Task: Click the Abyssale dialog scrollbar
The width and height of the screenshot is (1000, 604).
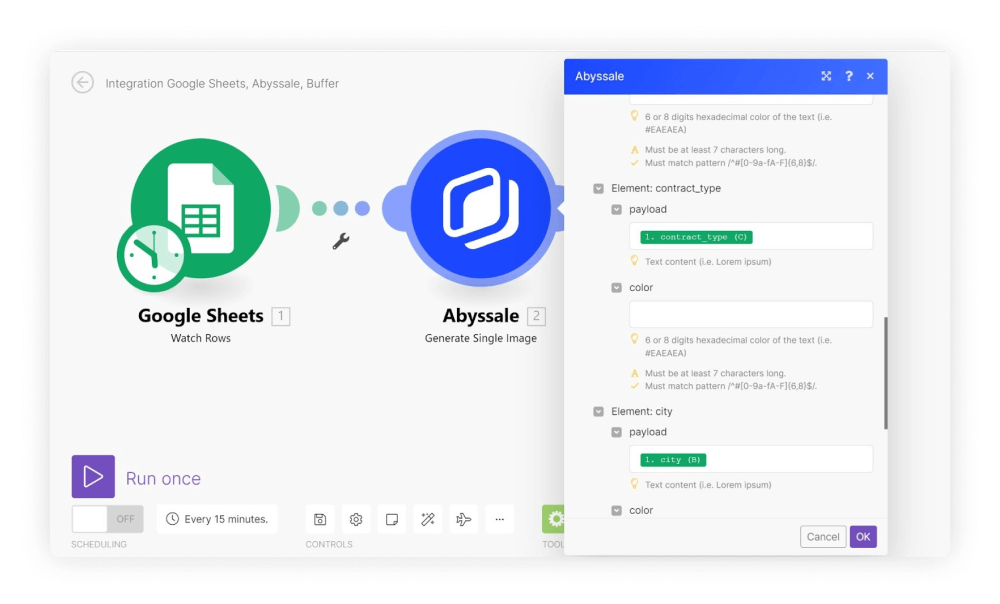Action: 885,373
